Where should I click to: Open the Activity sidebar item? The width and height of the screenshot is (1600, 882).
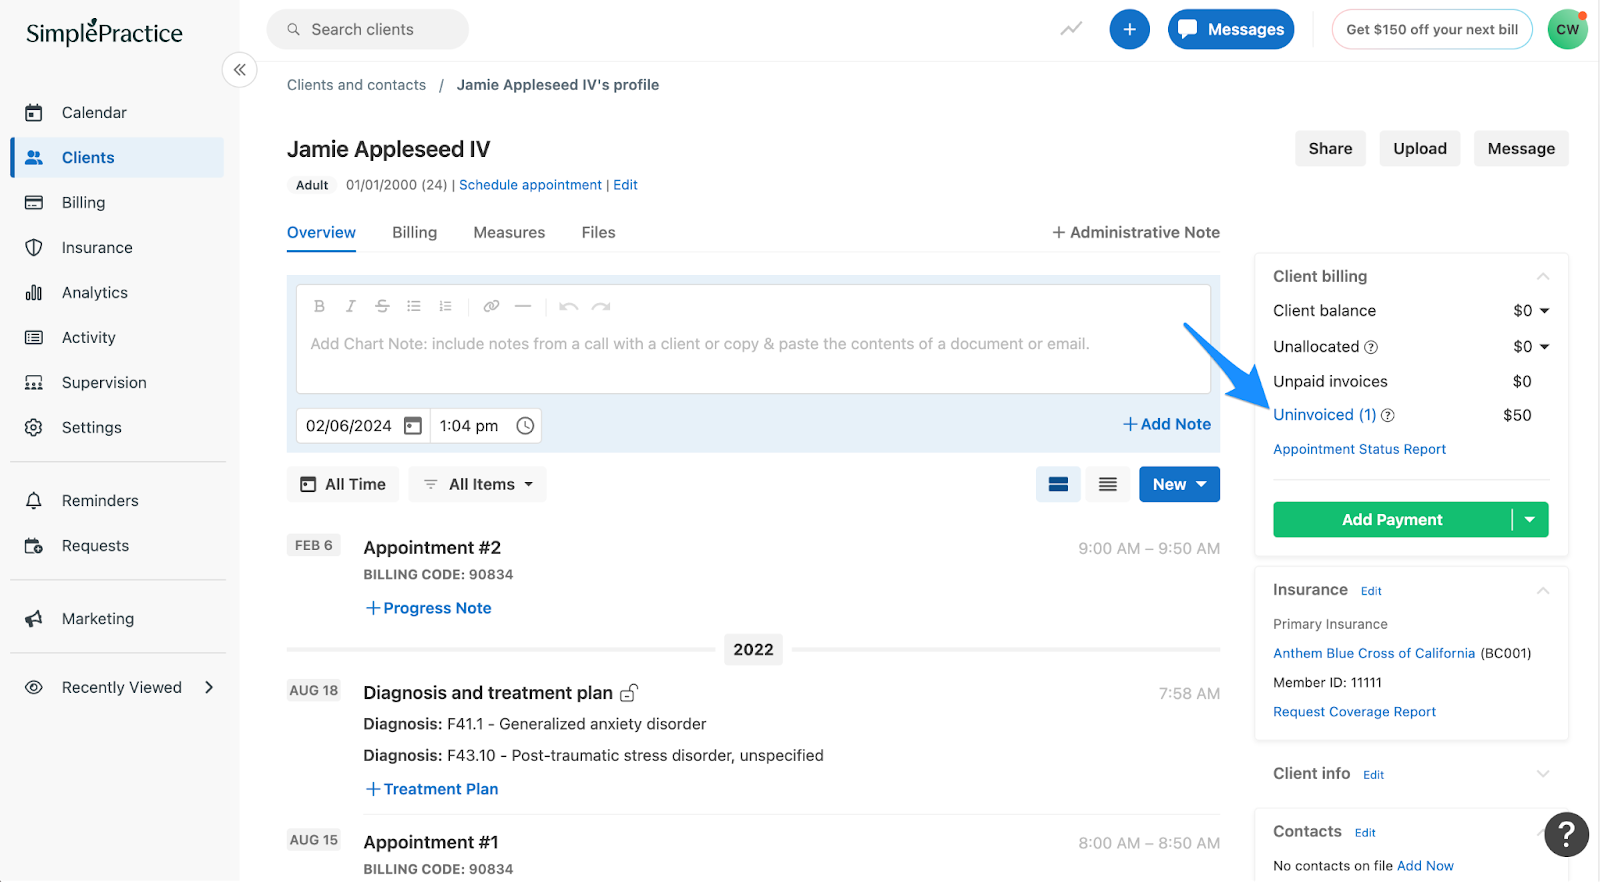coord(118,338)
